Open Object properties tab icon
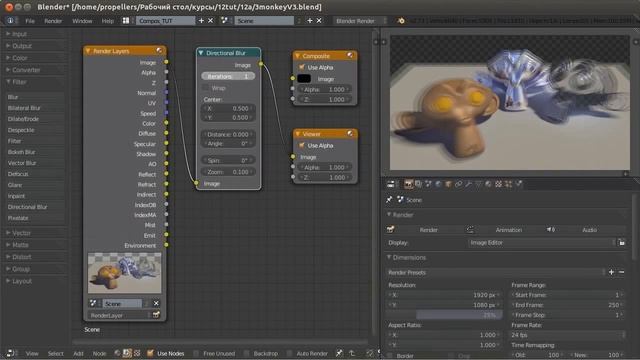Viewport: 640px width, 360px height. coord(448,184)
